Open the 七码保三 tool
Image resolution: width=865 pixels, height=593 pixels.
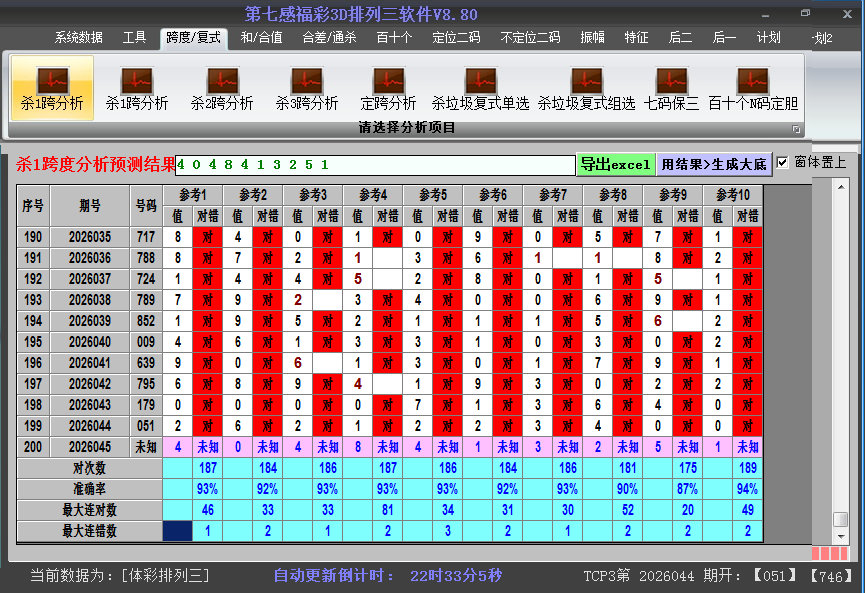tap(671, 88)
